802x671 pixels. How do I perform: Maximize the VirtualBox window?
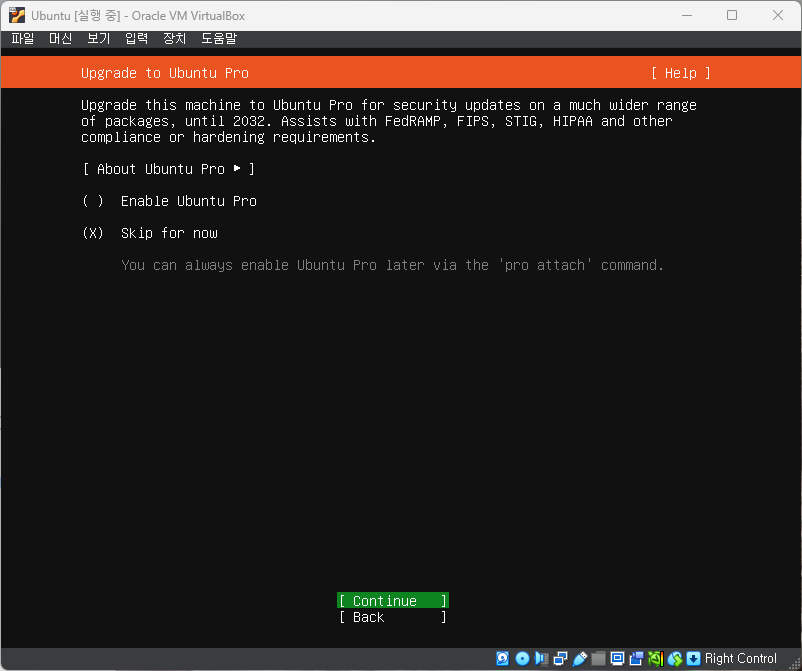732,15
